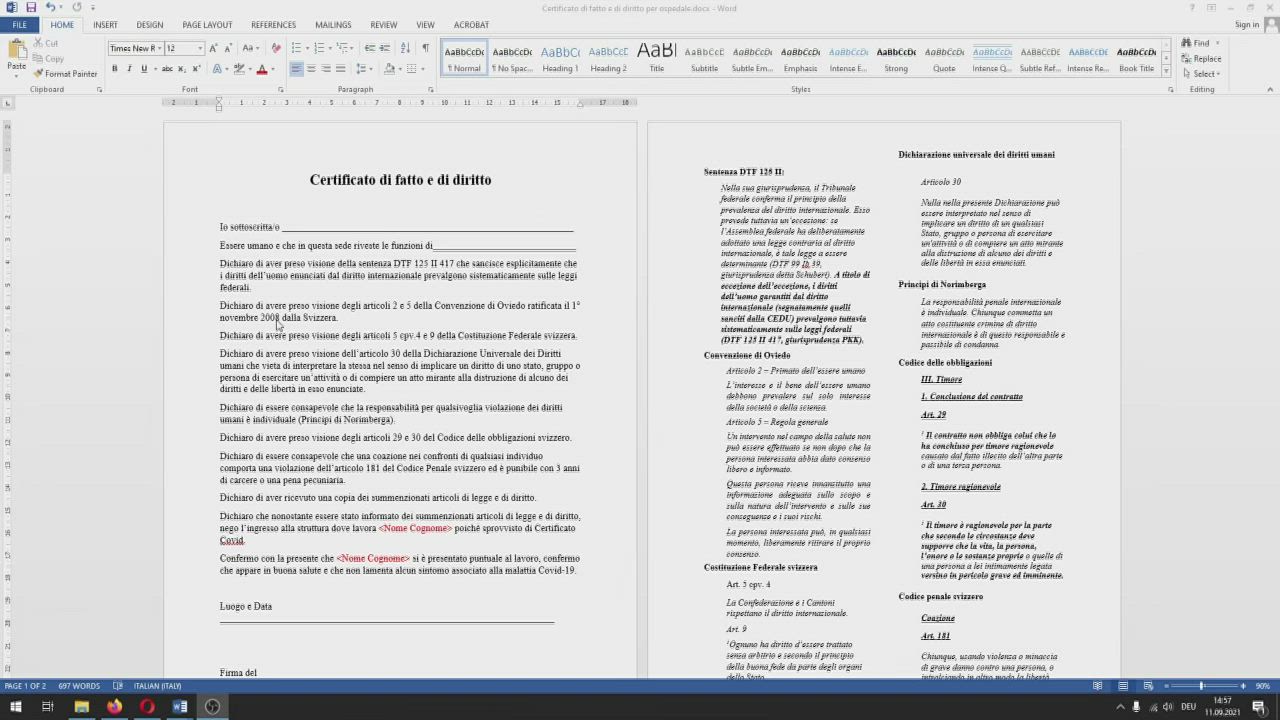Expand the Styles gallery More arrow
The width and height of the screenshot is (1280, 720).
click(1166, 73)
